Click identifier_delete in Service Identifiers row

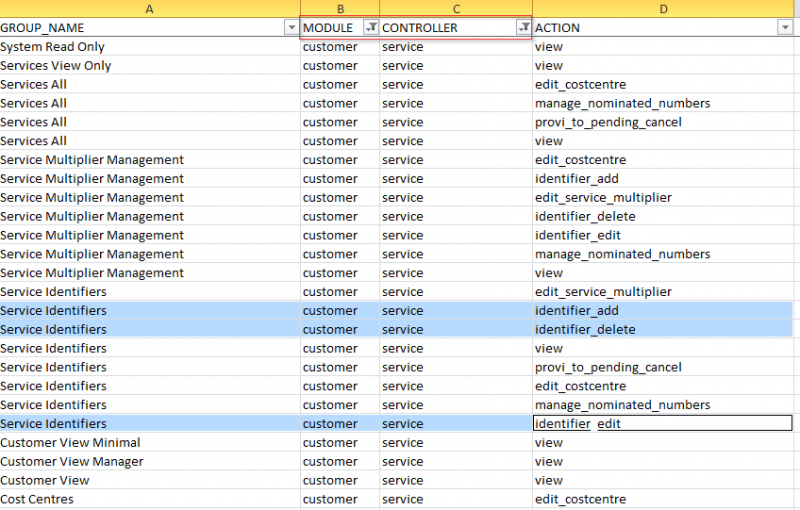click(663, 329)
